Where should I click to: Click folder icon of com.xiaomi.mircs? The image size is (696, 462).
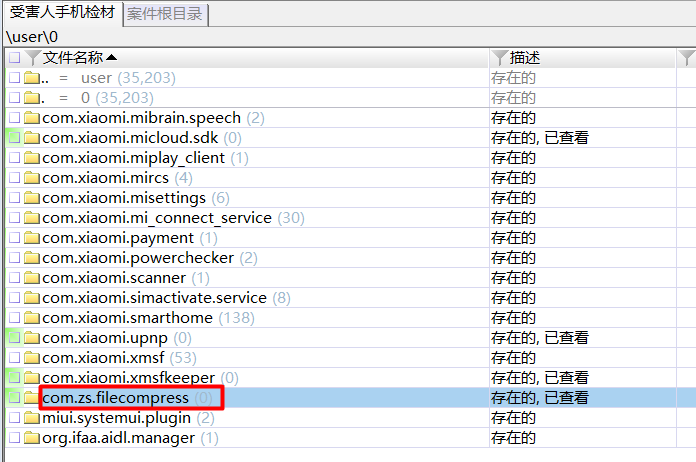32,178
